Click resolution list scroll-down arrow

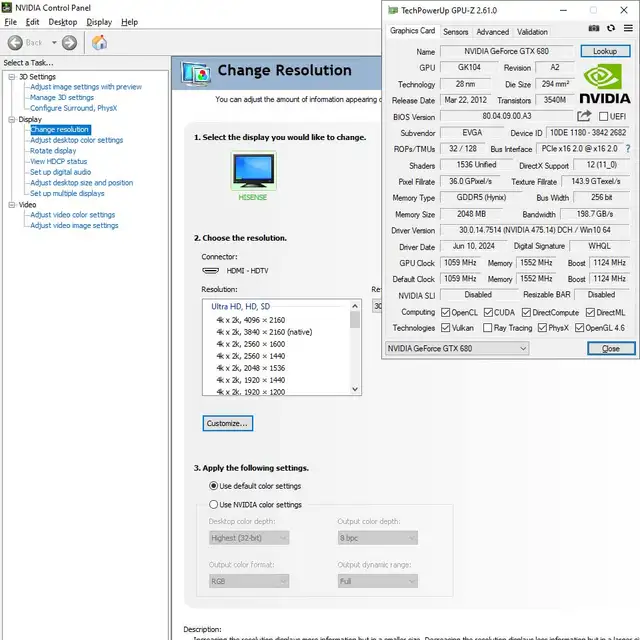(x=355, y=389)
